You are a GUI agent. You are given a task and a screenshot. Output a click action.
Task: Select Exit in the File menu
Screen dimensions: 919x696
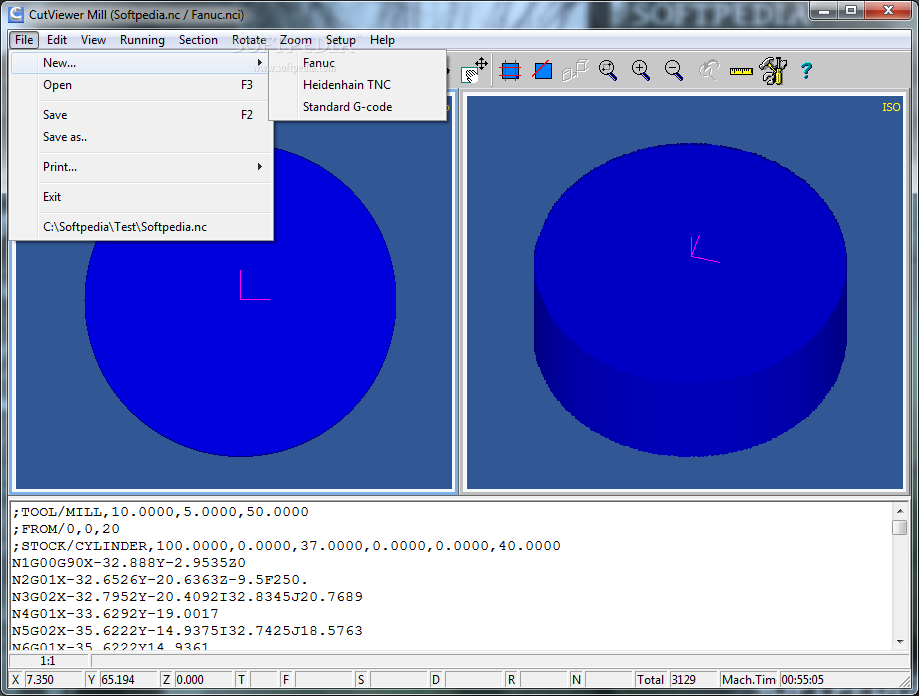tap(142, 197)
